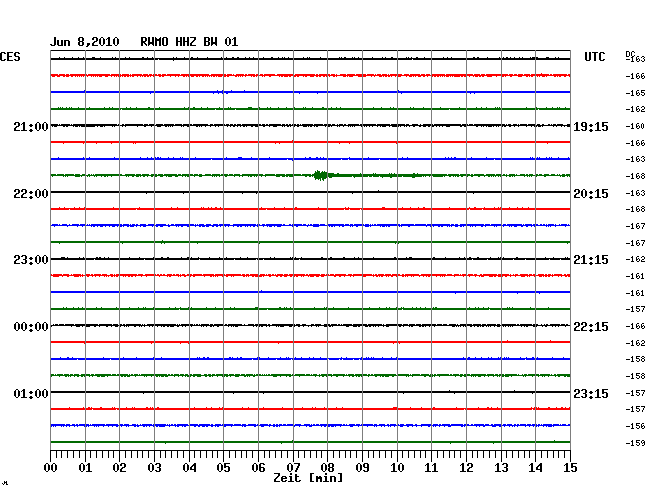Screen dimensions: 650x494
Task: Click the 20:15 UTC time label
Action: point(591,194)
